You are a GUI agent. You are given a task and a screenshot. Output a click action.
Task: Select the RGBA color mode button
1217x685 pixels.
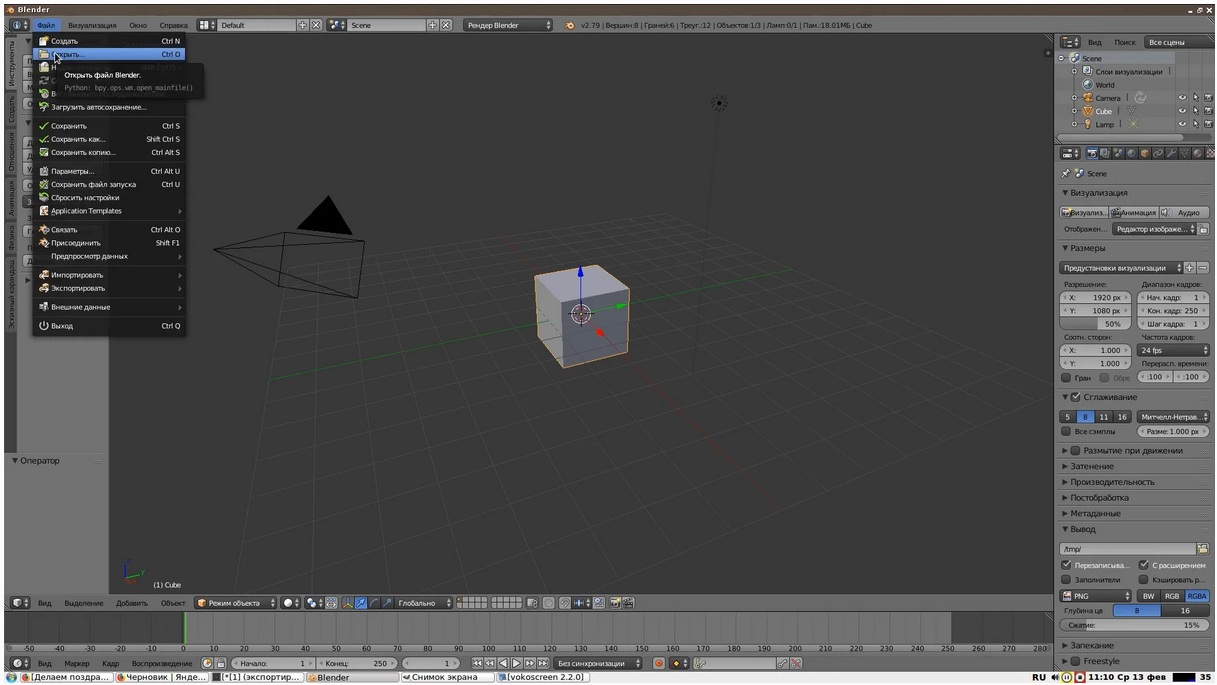(1197, 596)
